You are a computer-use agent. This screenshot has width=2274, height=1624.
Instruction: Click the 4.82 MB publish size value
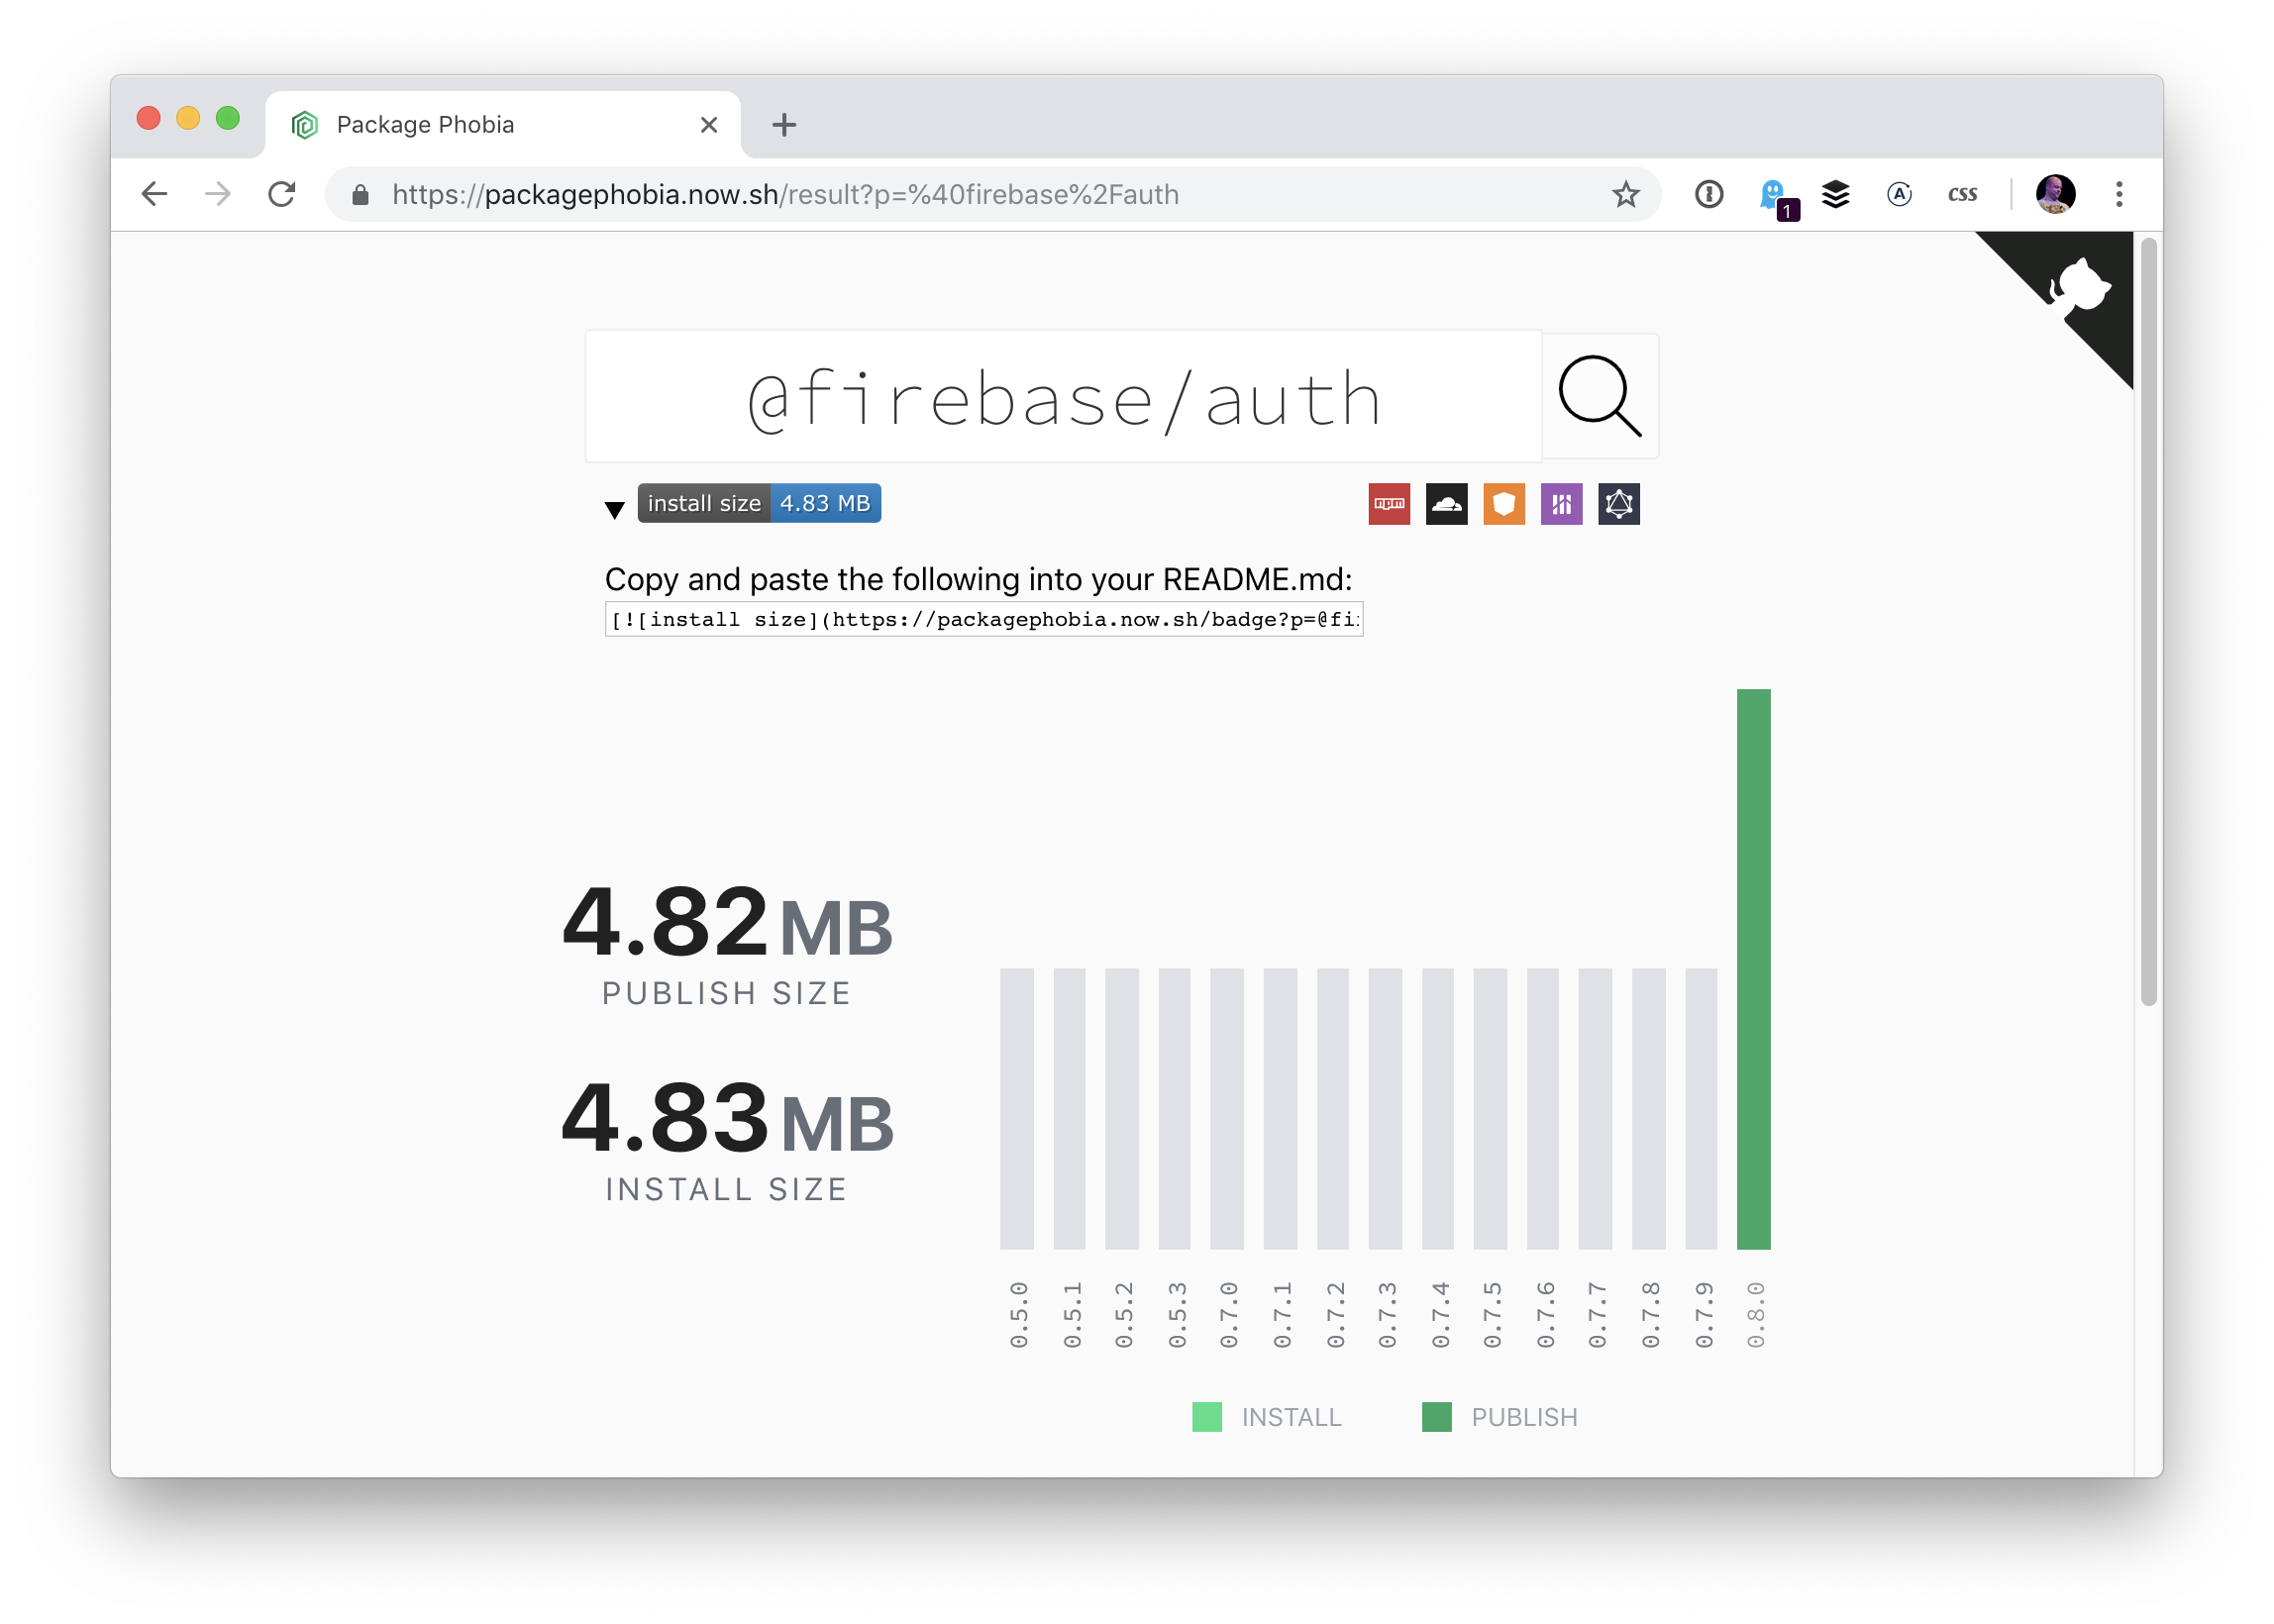point(727,921)
